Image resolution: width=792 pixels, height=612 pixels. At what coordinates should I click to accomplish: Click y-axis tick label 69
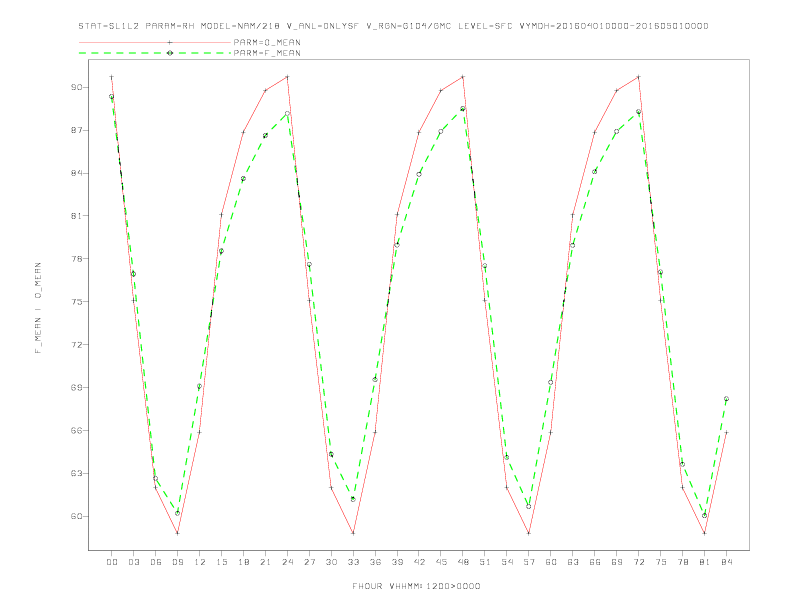click(77, 388)
